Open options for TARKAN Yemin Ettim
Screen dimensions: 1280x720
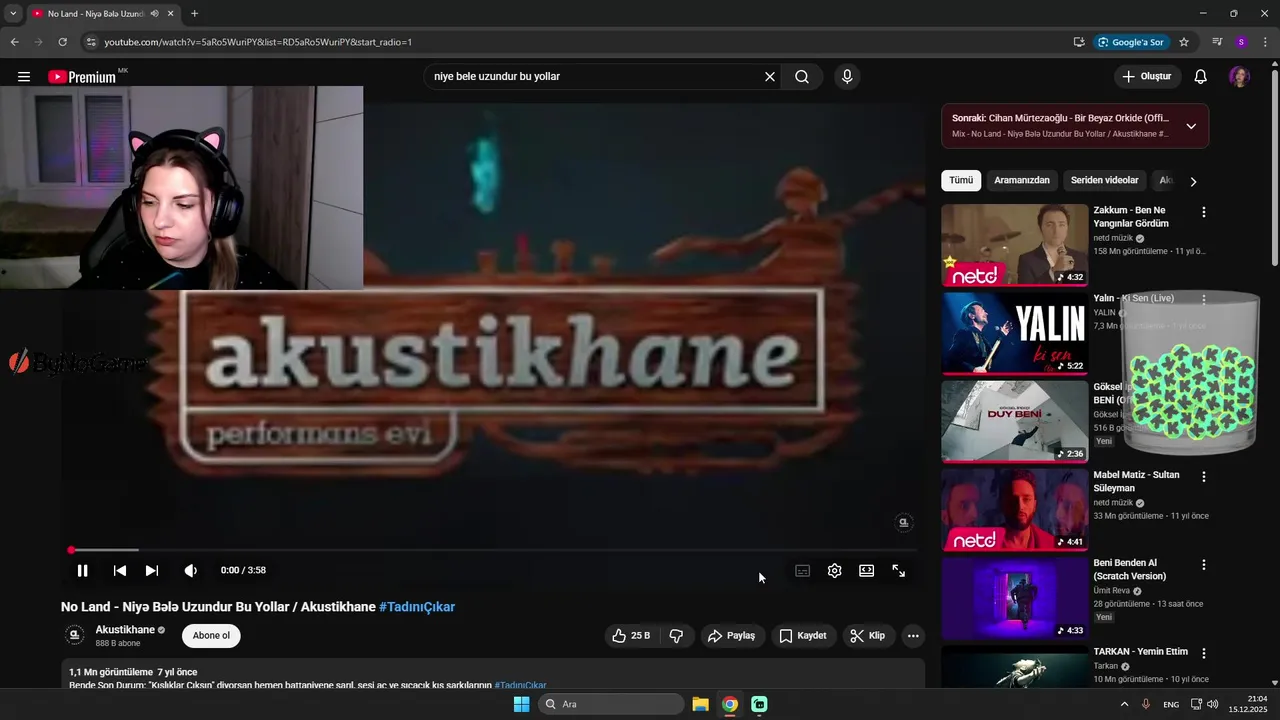coord(1204,653)
